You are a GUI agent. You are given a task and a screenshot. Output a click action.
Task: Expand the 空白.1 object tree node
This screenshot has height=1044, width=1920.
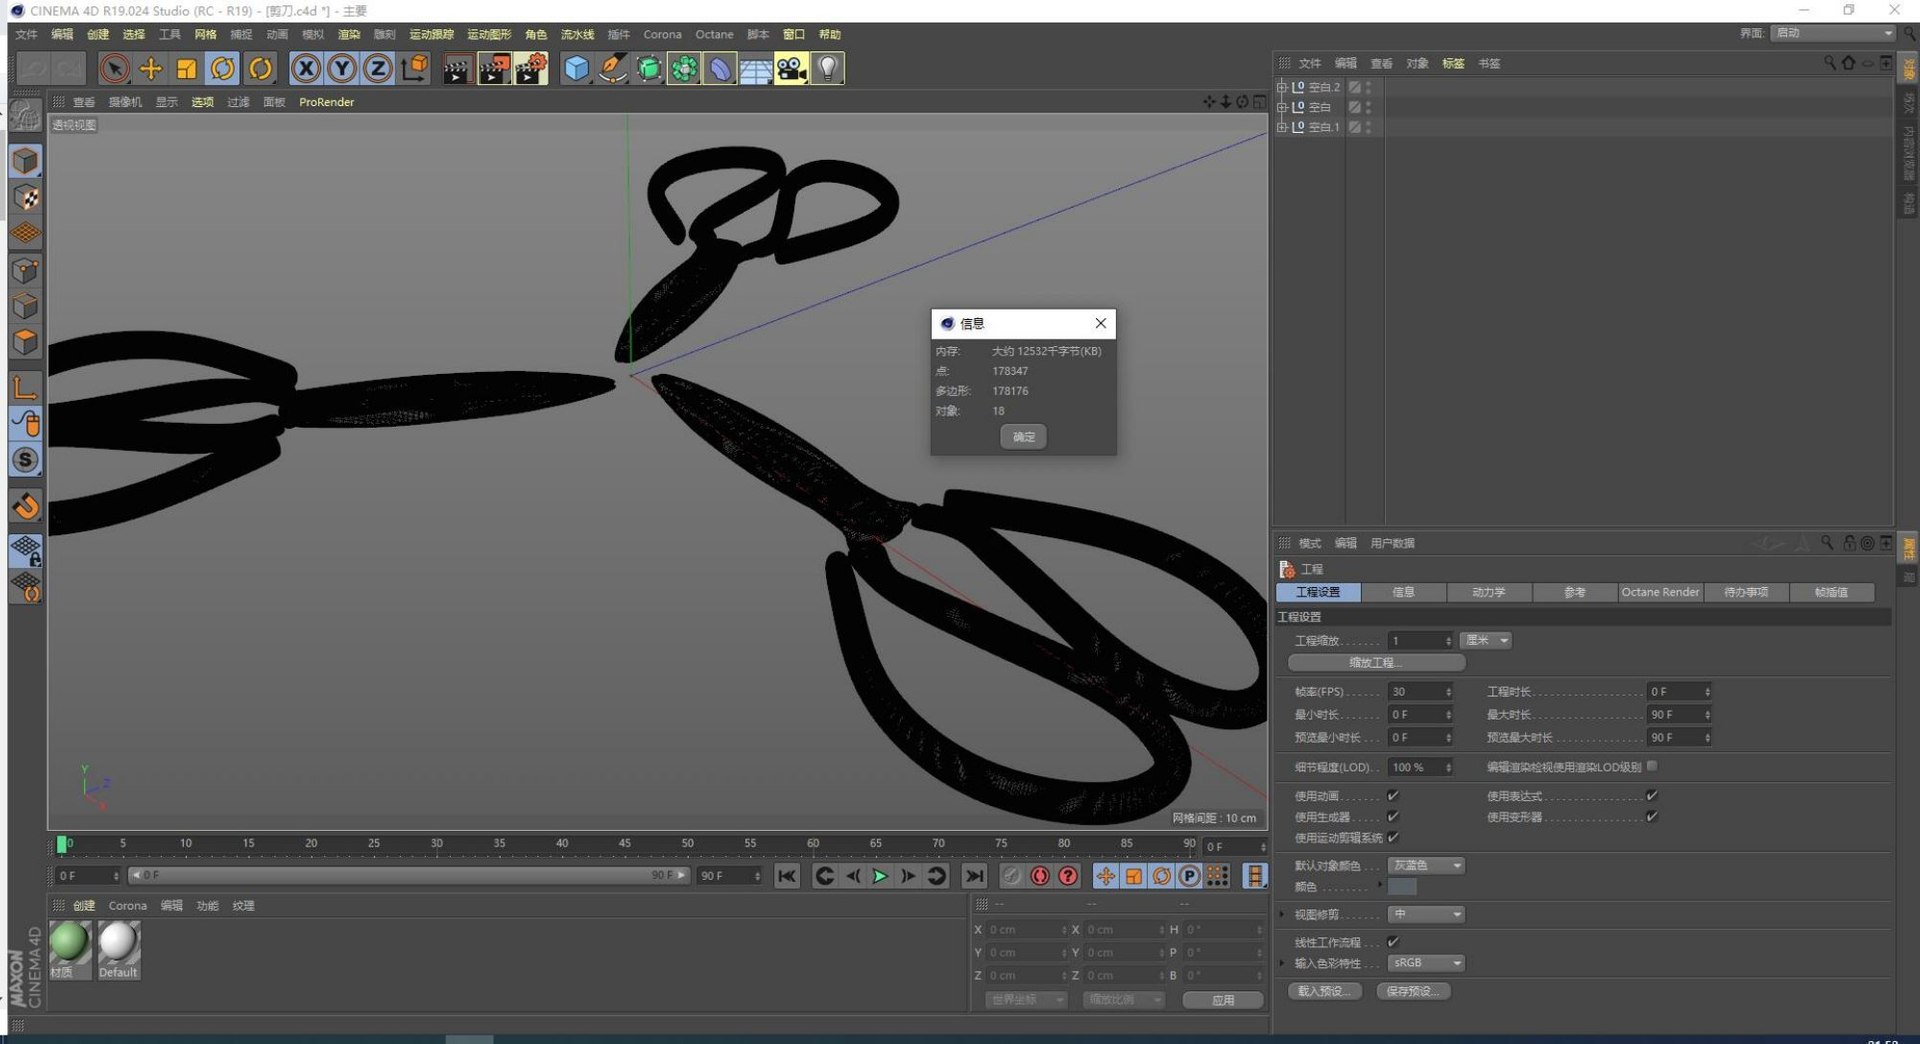point(1282,127)
